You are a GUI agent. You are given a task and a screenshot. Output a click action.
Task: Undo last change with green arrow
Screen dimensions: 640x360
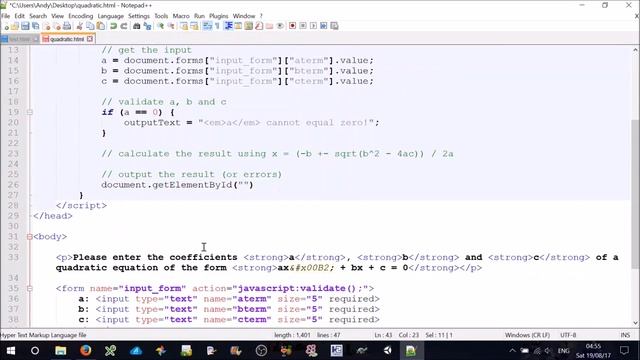click(x=113, y=26)
